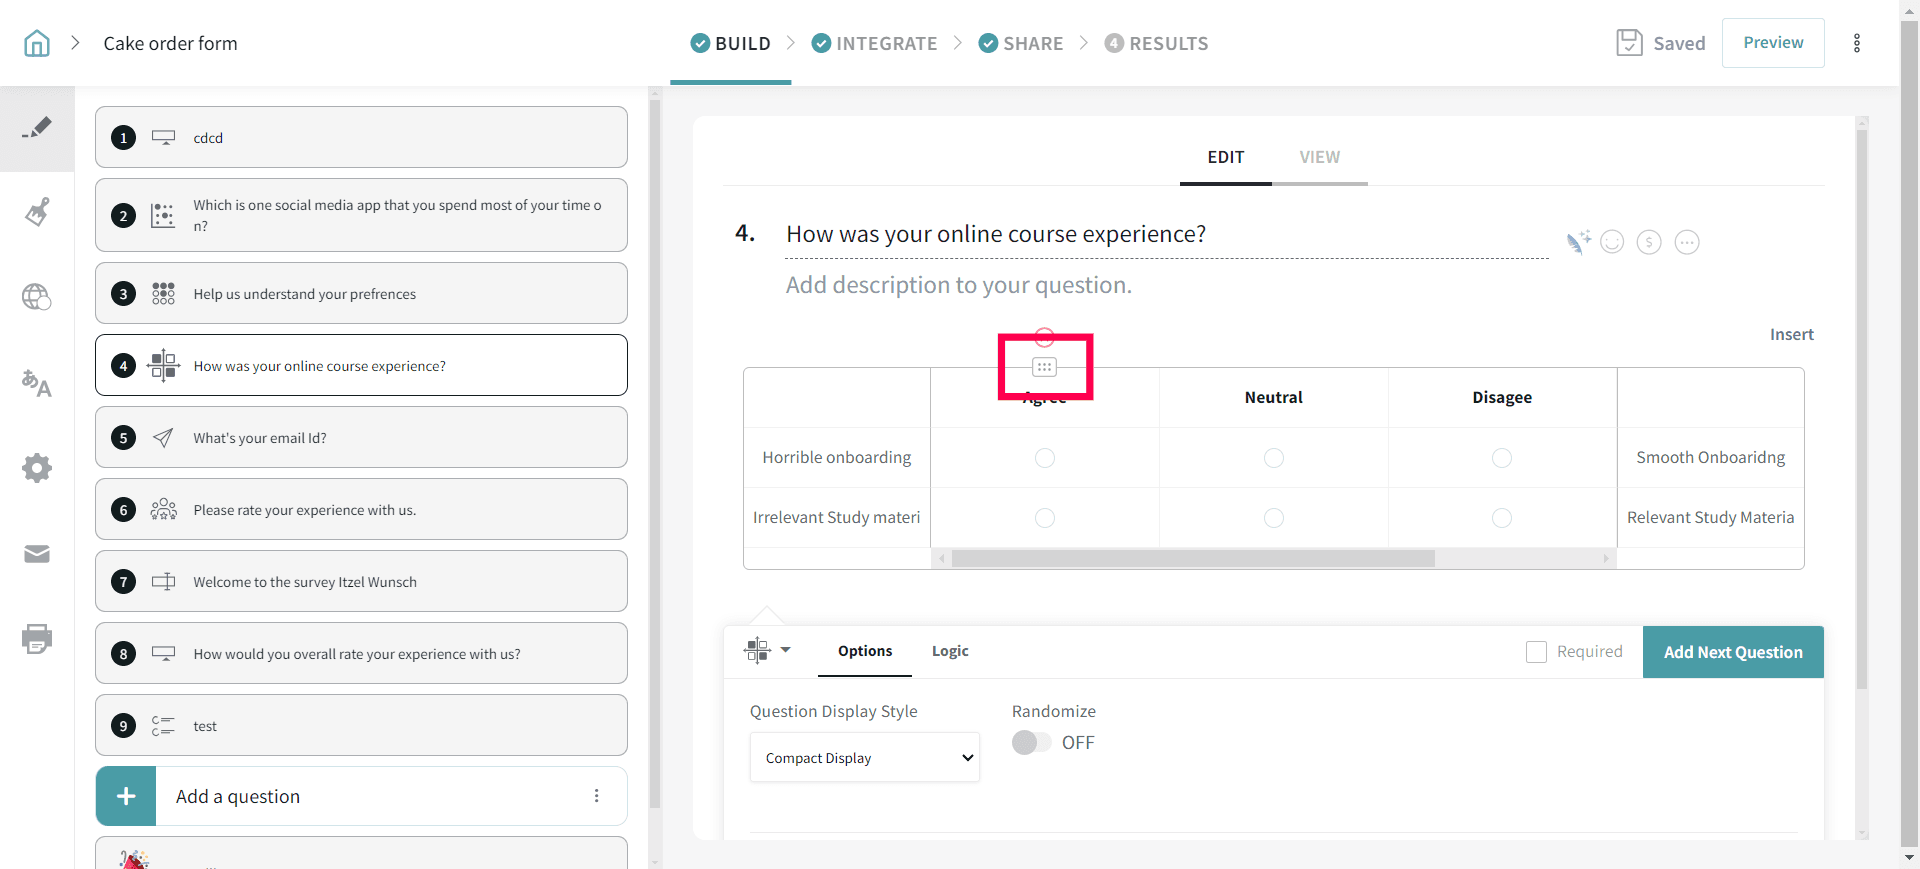Screen dimensions: 1920x869
Task: Click the column drag handle above Agree
Action: tap(1044, 367)
